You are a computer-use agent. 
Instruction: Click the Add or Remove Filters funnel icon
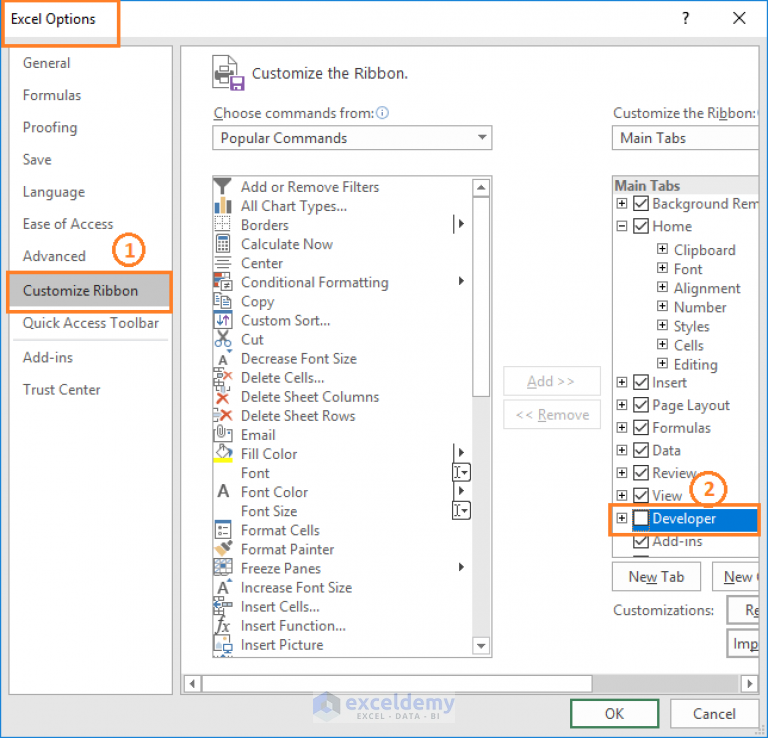coord(222,187)
